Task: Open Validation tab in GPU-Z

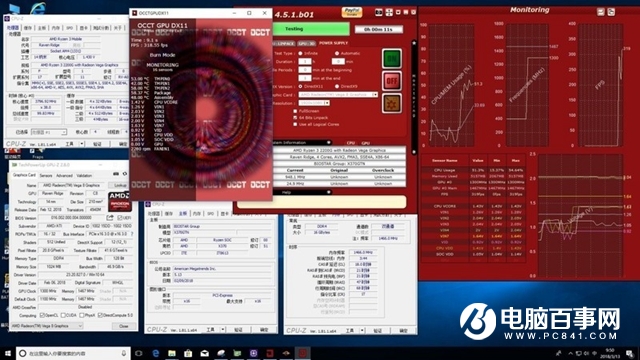Action: point(84,176)
